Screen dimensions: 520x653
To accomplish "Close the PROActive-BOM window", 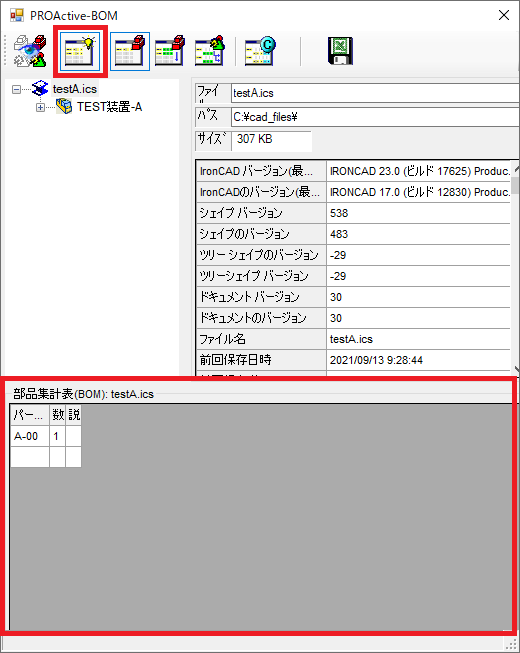I will (x=504, y=15).
